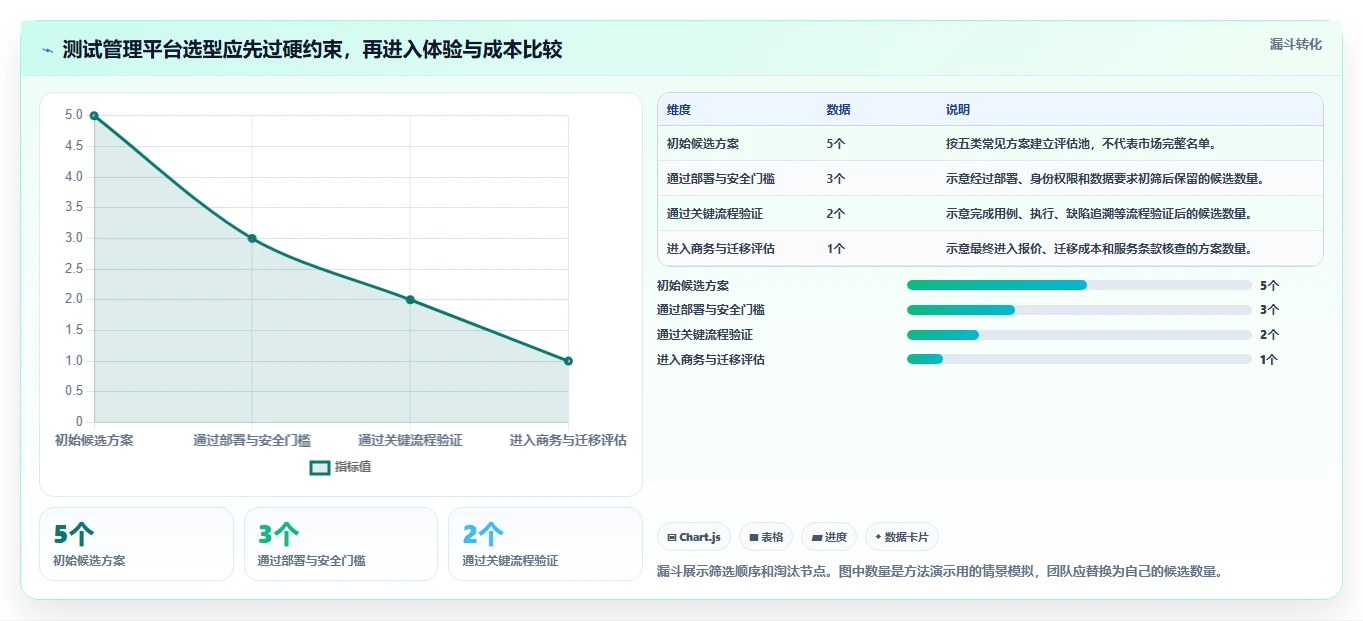Click the 漏斗转化 label in header
This screenshot has width=1363, height=621.
click(1295, 44)
